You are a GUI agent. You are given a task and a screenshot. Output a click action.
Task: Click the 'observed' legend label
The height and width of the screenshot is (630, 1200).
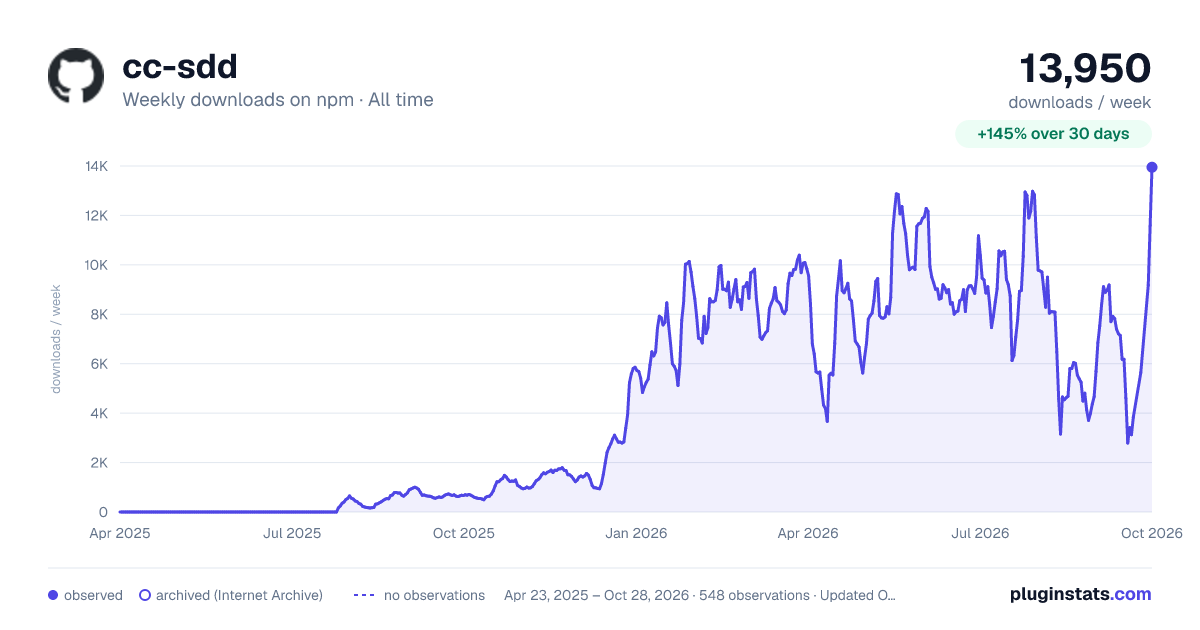point(93,595)
